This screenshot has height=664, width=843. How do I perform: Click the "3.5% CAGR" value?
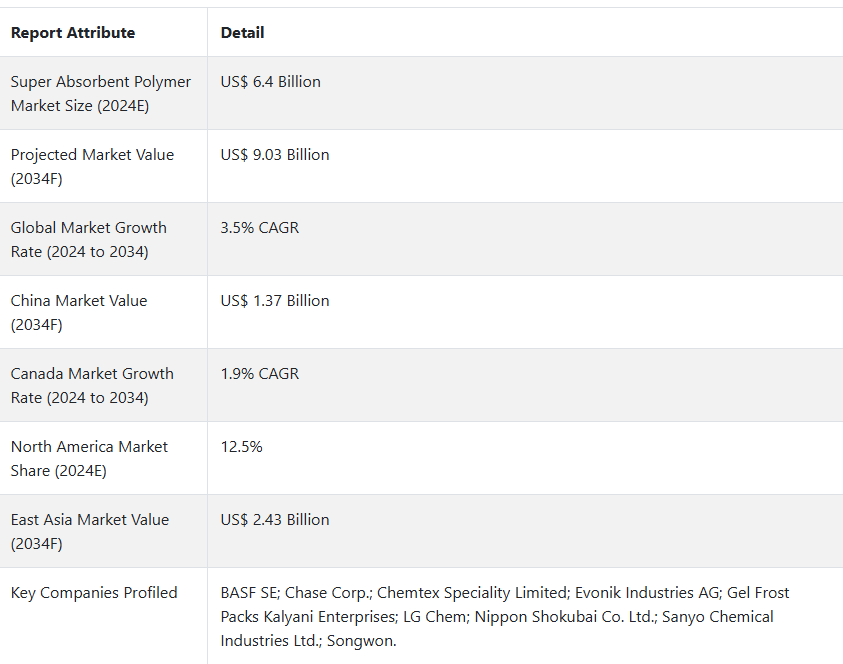[260, 228]
